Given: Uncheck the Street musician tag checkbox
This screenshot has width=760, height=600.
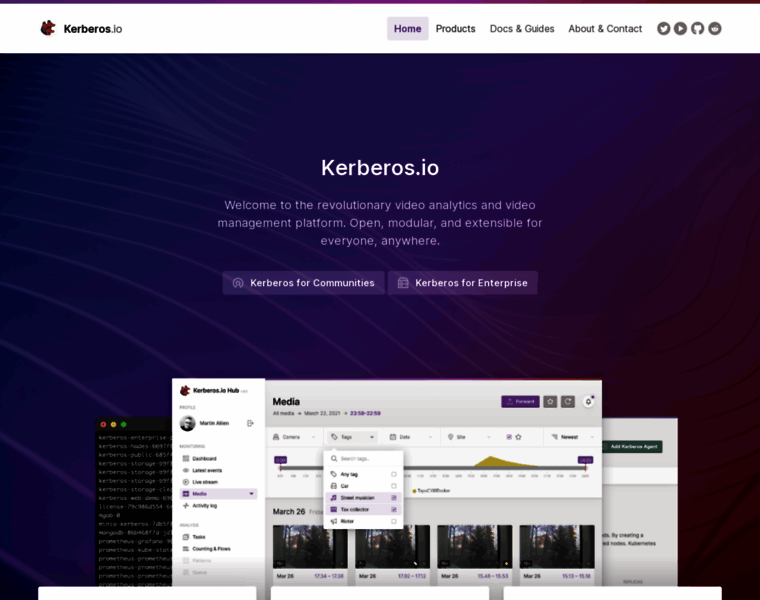Looking at the screenshot, I should [394, 498].
